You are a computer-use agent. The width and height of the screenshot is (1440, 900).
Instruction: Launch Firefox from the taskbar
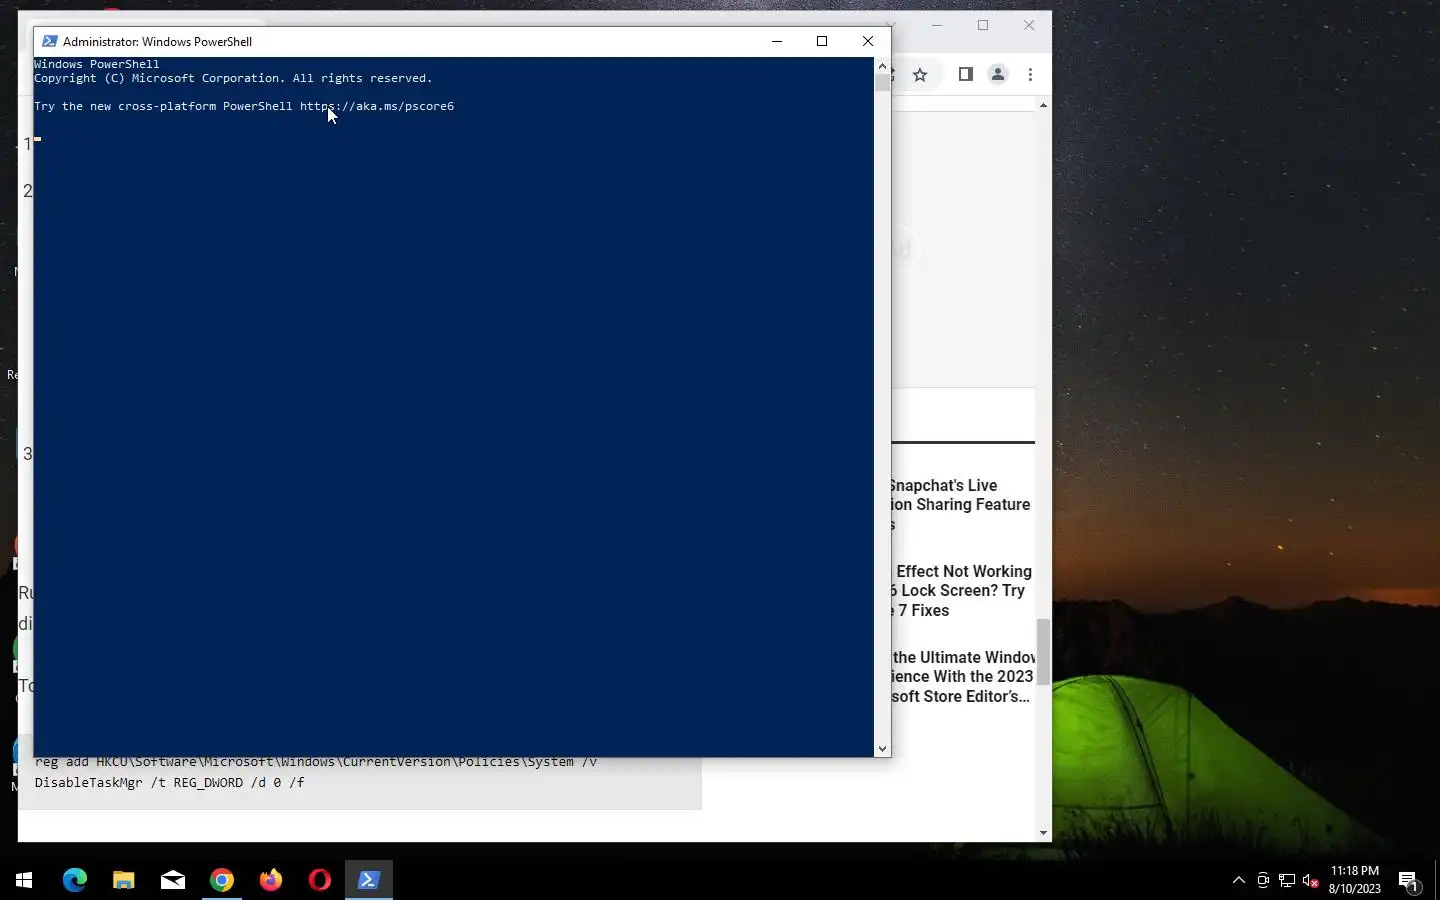[271, 880]
